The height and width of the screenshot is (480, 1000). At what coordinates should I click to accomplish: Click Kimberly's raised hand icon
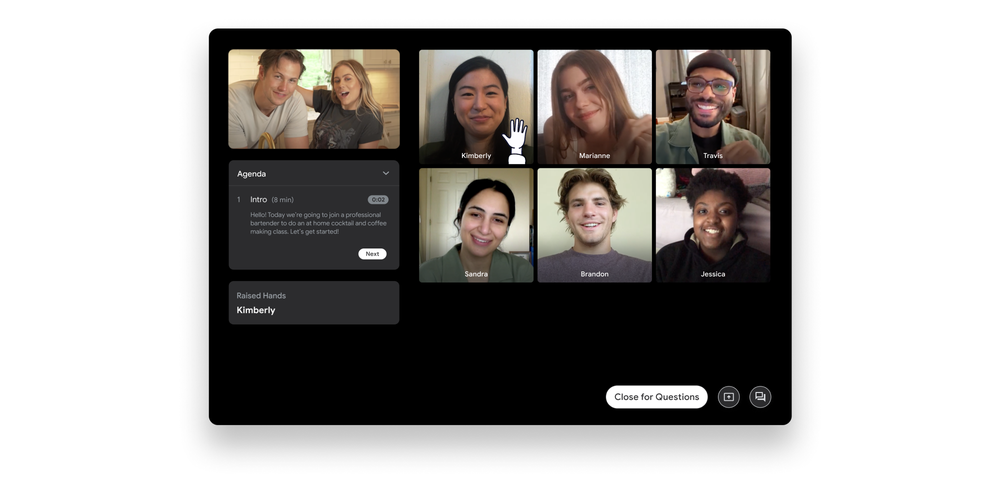pos(515,141)
